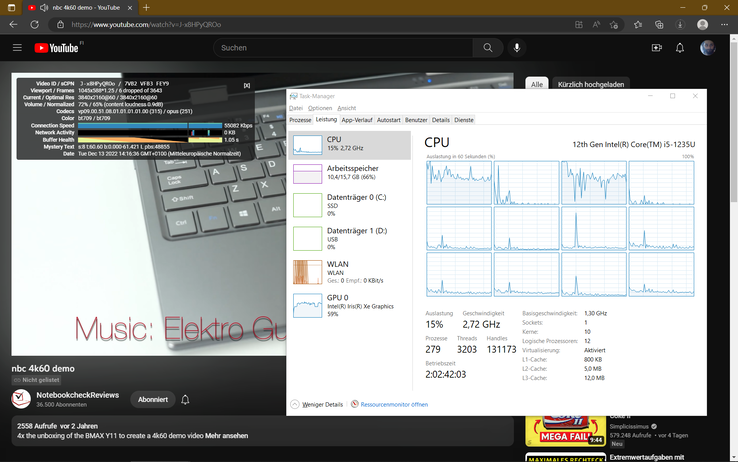Viewport: 738px width, 462px height.
Task: Click the Suchen search input field
Action: tap(344, 48)
